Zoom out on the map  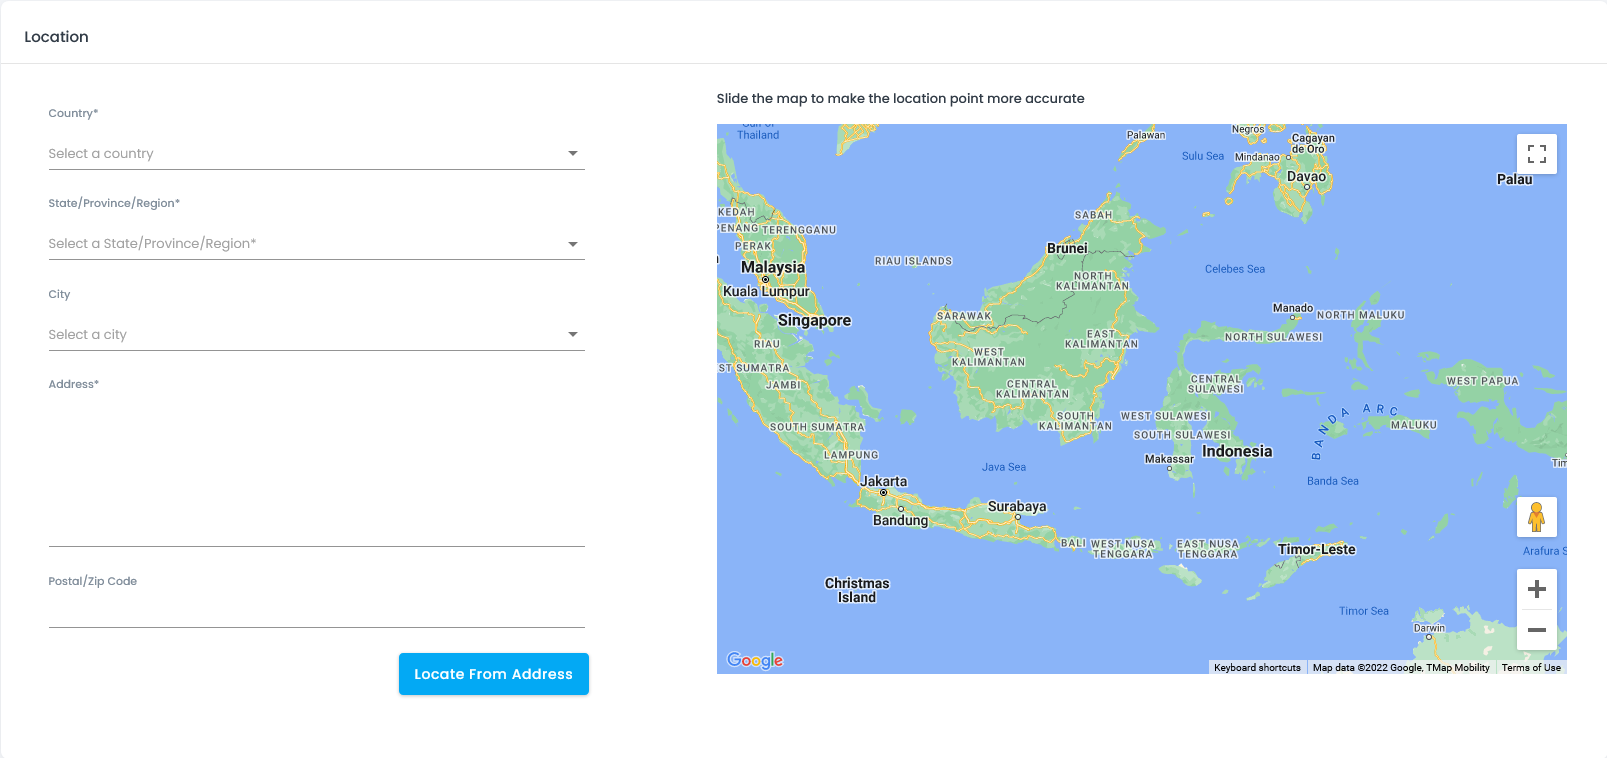(x=1536, y=630)
